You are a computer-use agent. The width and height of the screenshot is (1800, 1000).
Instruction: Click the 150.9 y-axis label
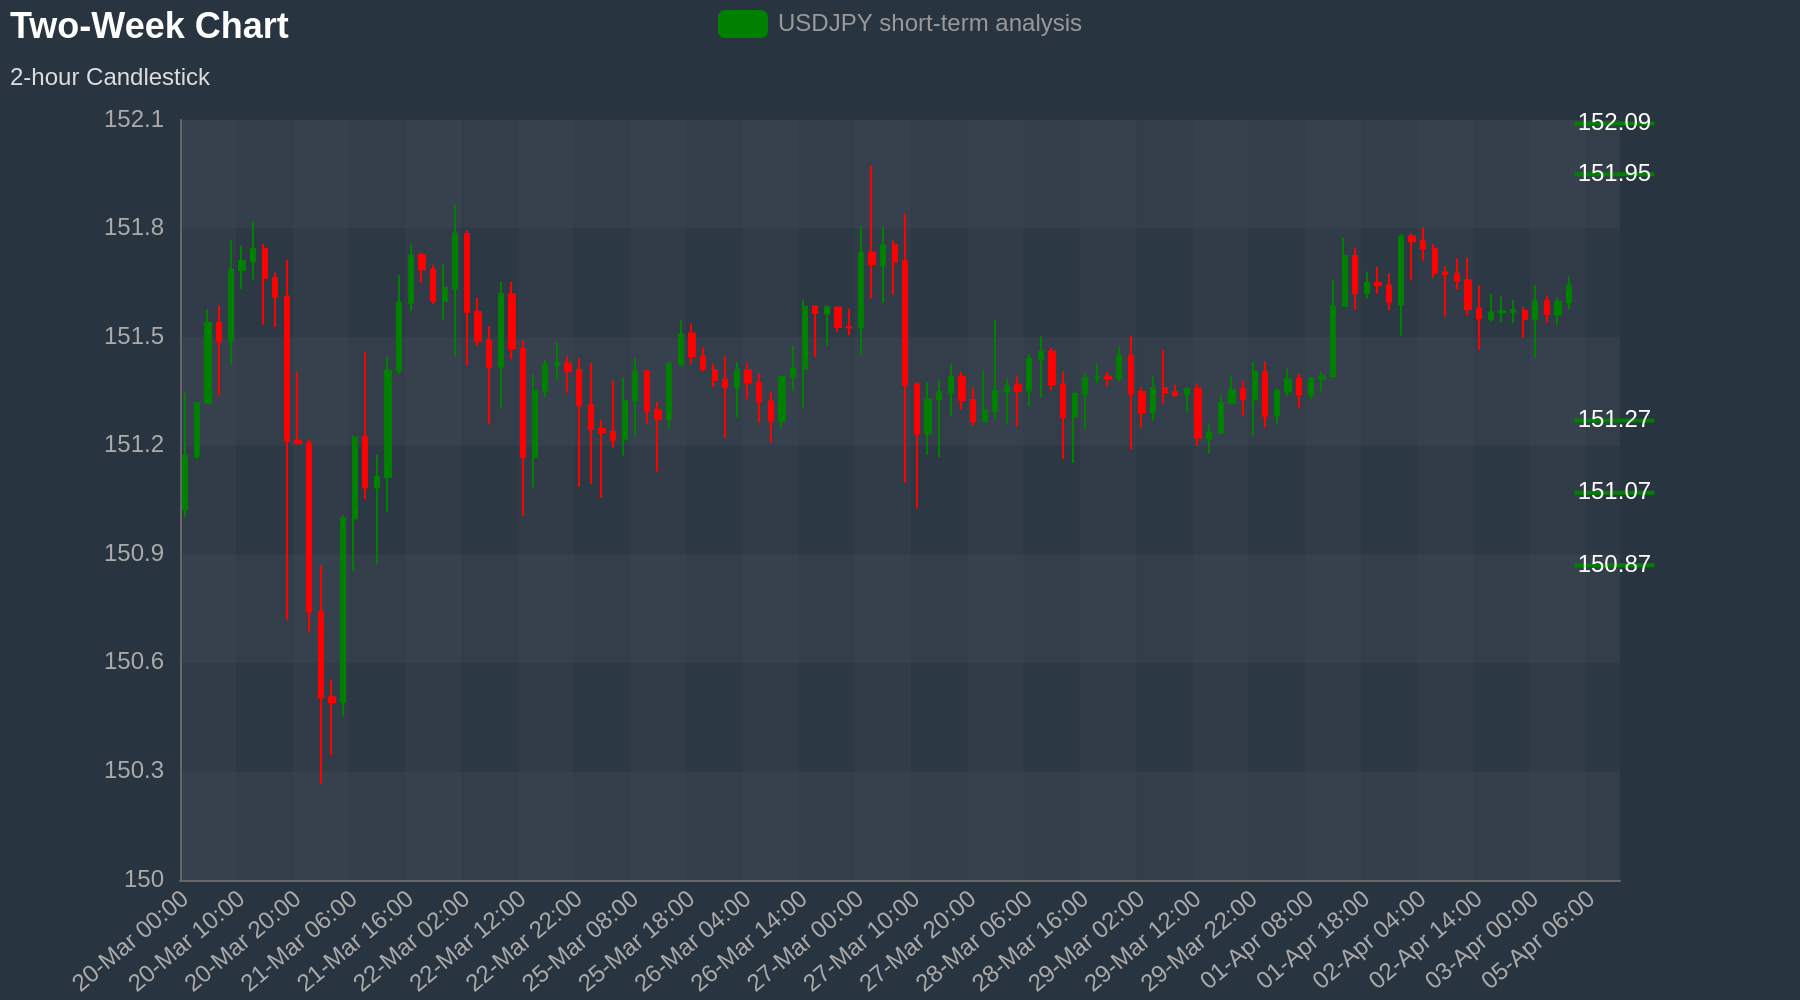coord(134,553)
